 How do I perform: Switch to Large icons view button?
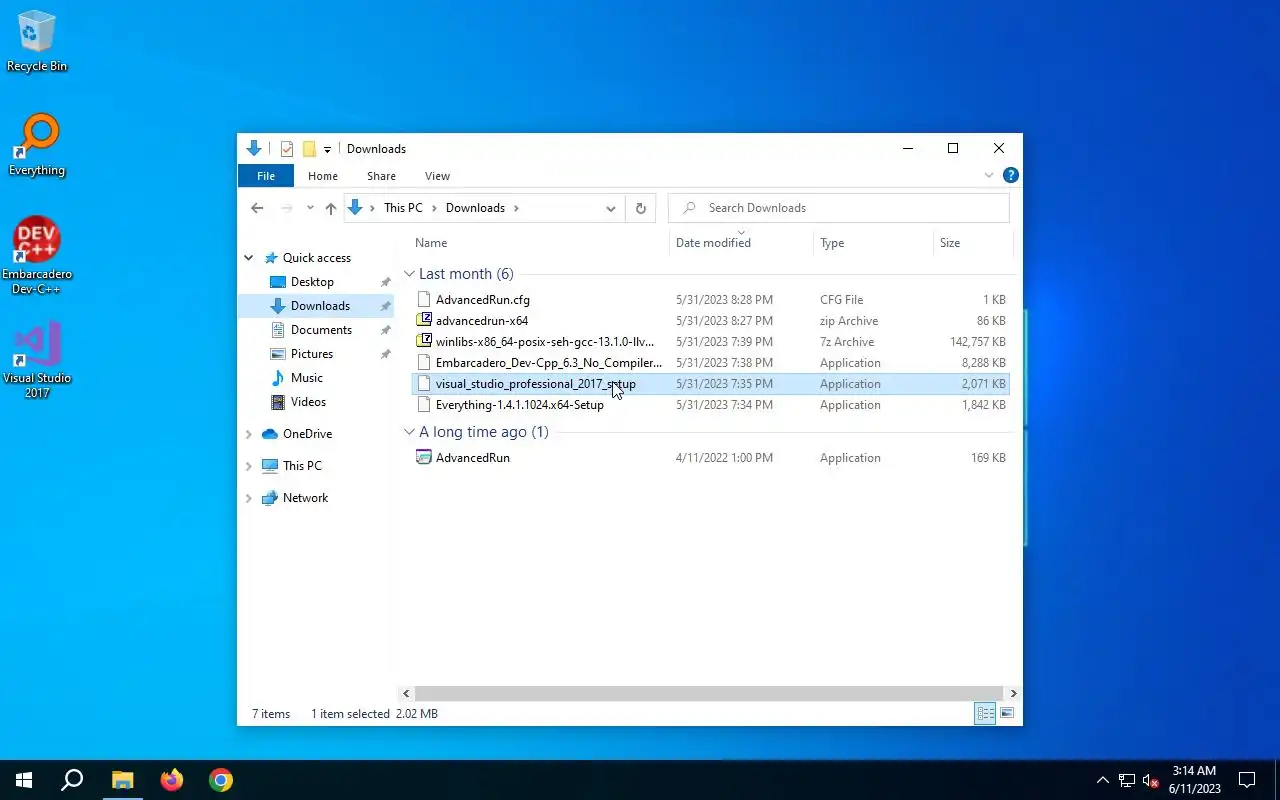1007,713
